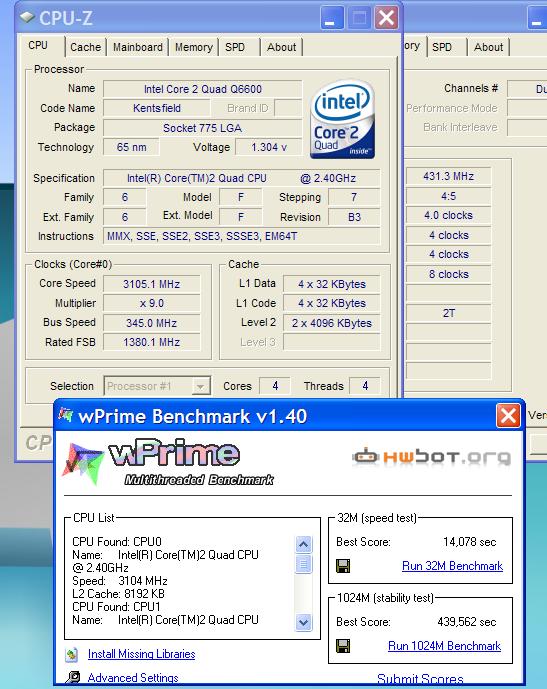Minimize the second CPU-Z window
The image size is (547, 689).
537,18
